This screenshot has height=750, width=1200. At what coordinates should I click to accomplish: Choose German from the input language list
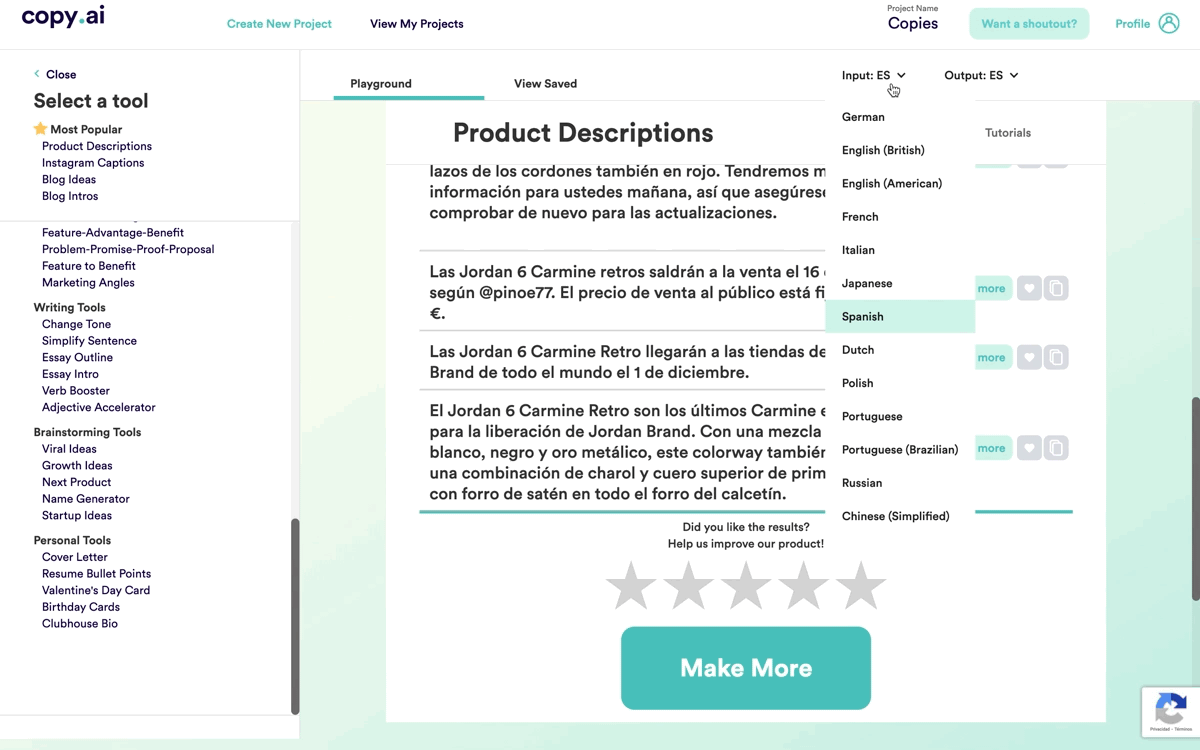pos(900,117)
